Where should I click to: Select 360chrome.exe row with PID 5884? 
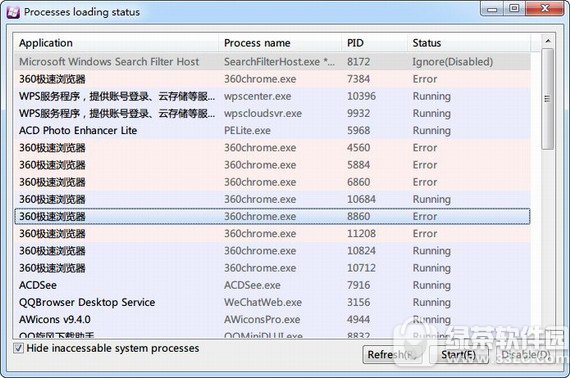coord(272,165)
